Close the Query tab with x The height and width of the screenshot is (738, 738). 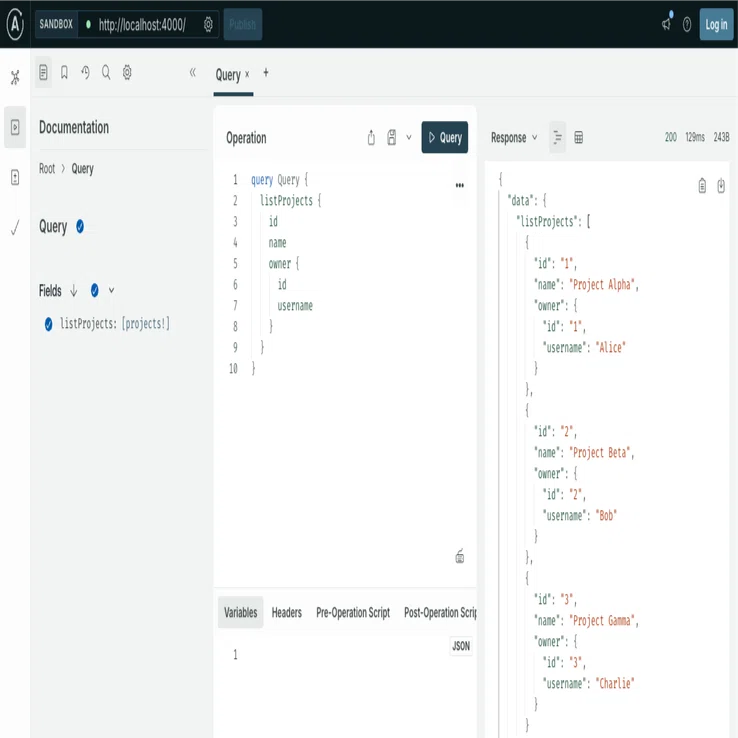point(247,74)
